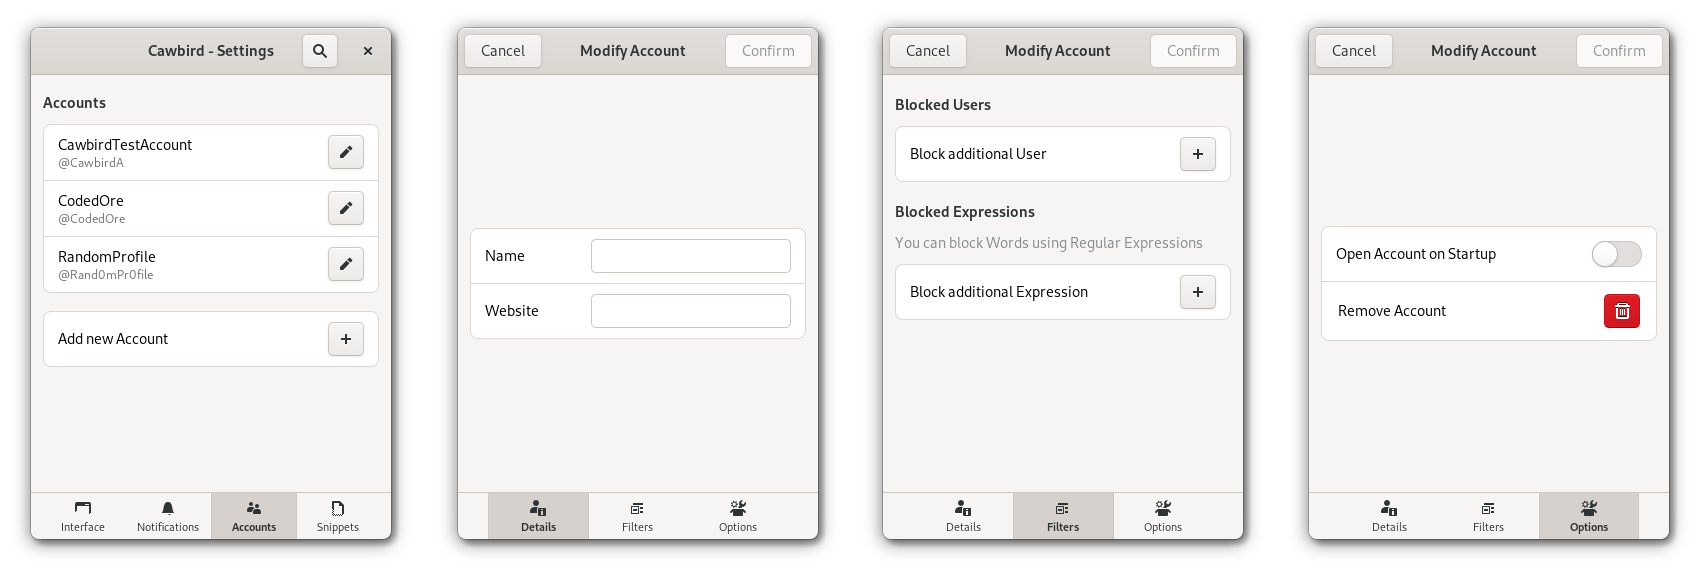The height and width of the screenshot is (577, 1704).
Task: Confirm account modifications
Action: [768, 50]
